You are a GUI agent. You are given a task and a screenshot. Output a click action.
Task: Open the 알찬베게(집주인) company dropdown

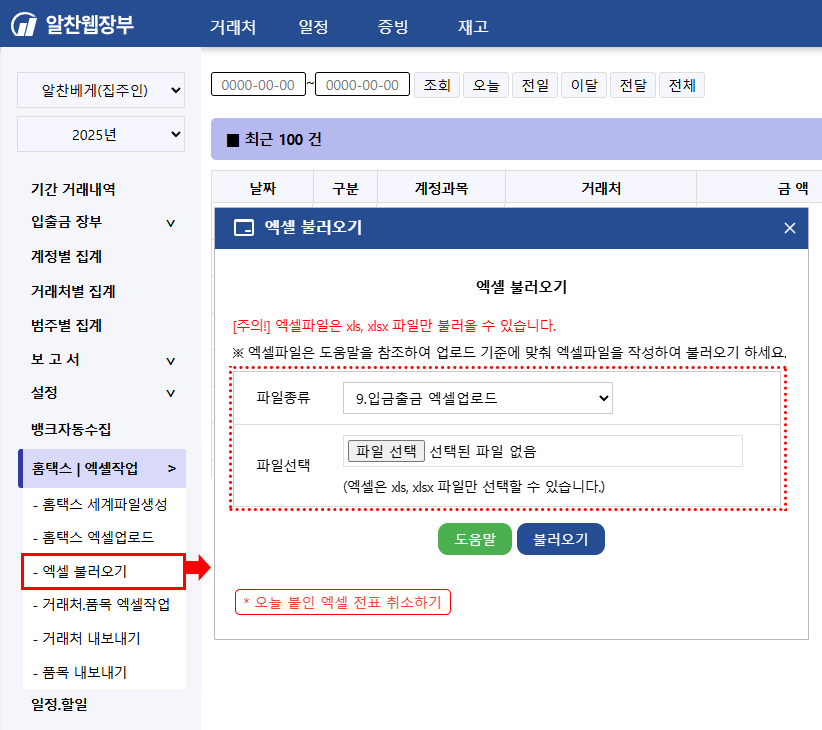(x=101, y=90)
